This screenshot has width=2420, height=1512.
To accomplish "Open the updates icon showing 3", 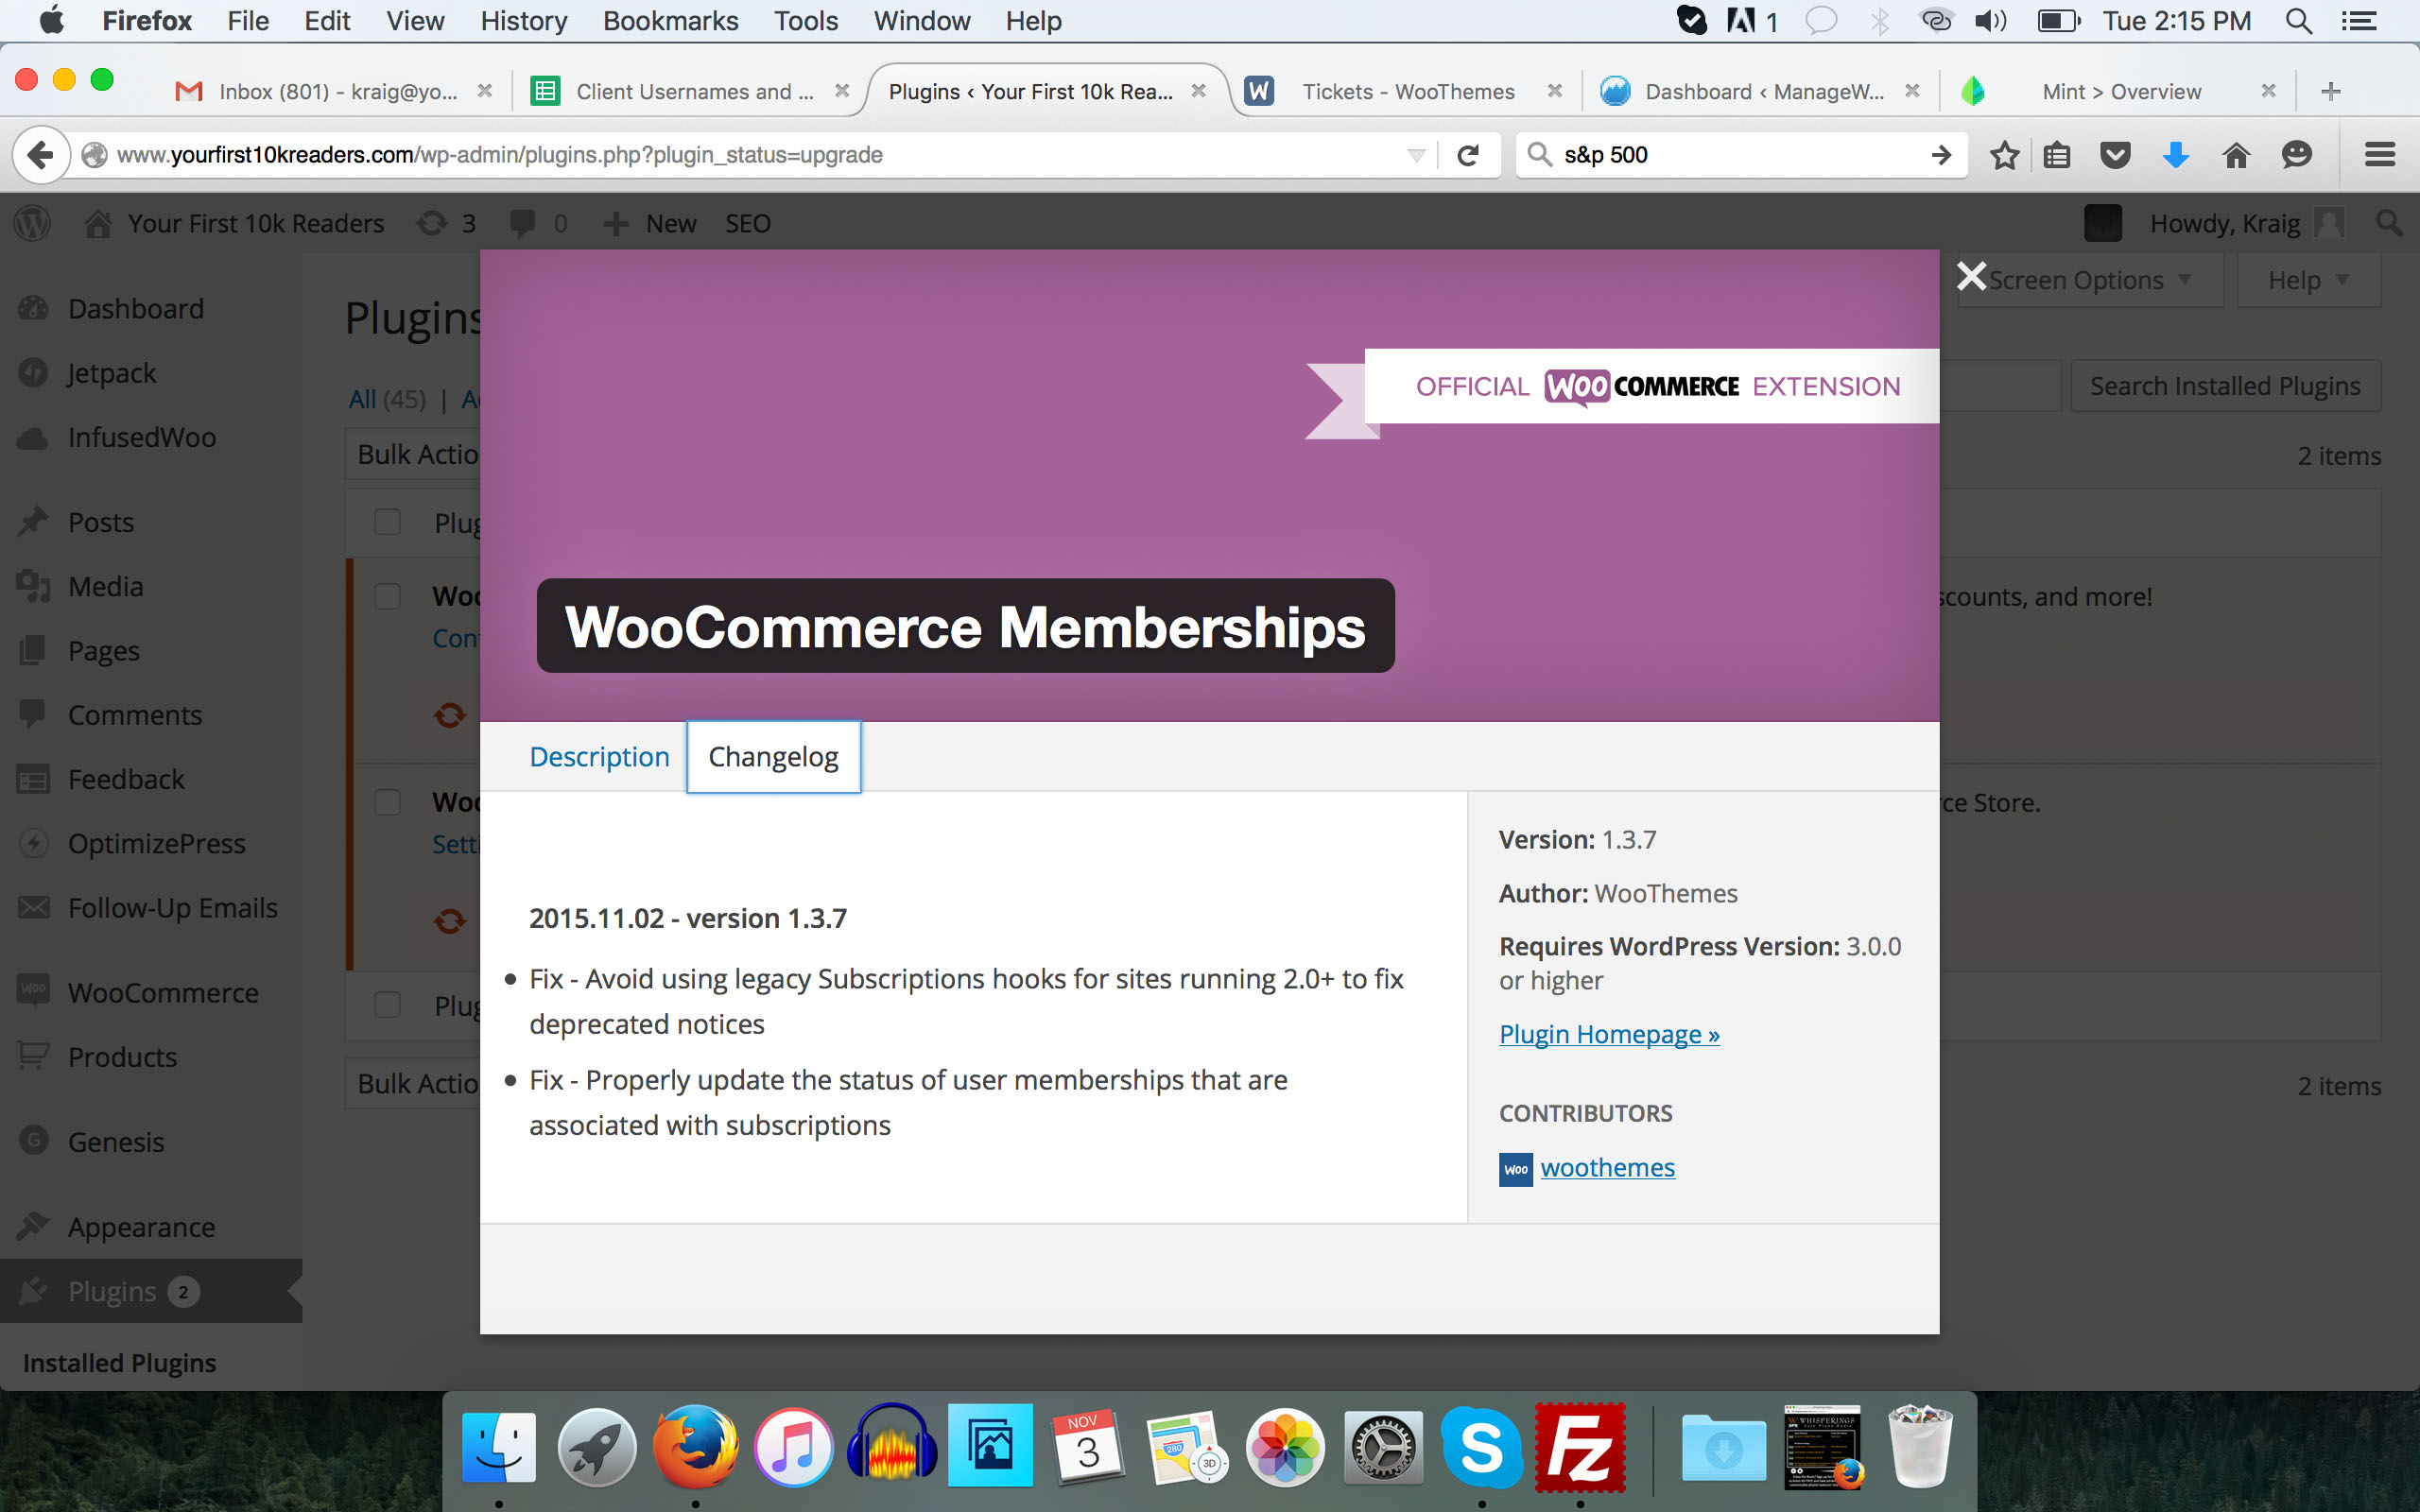I will tap(447, 223).
